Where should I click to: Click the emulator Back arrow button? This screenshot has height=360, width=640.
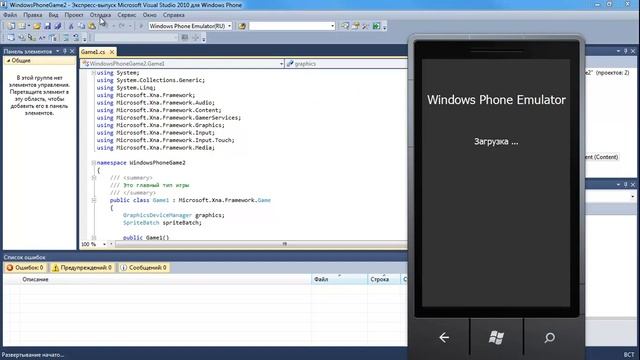tap(444, 338)
